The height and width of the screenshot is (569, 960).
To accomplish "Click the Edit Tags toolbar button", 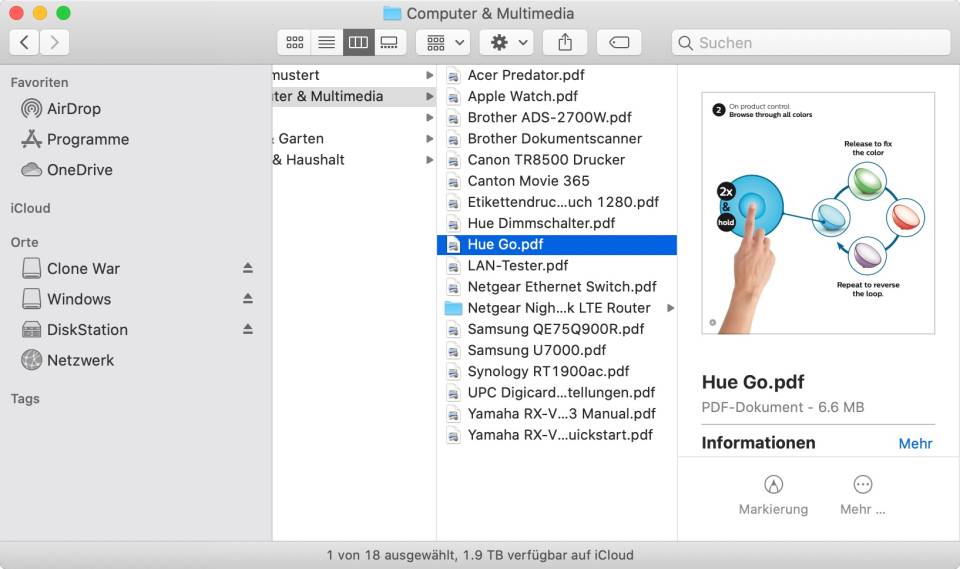I will 619,42.
